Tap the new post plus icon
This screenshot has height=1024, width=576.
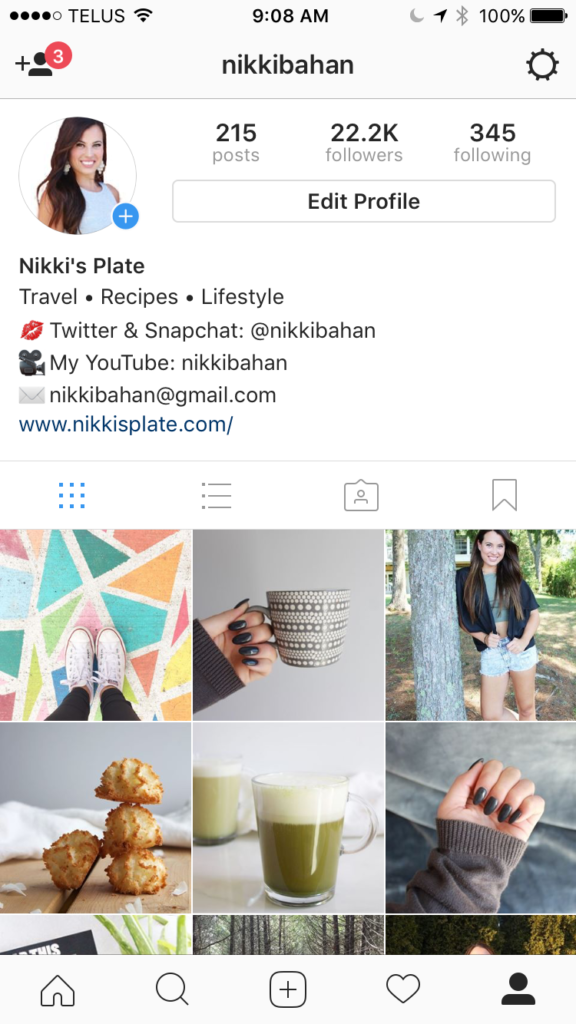(x=288, y=989)
